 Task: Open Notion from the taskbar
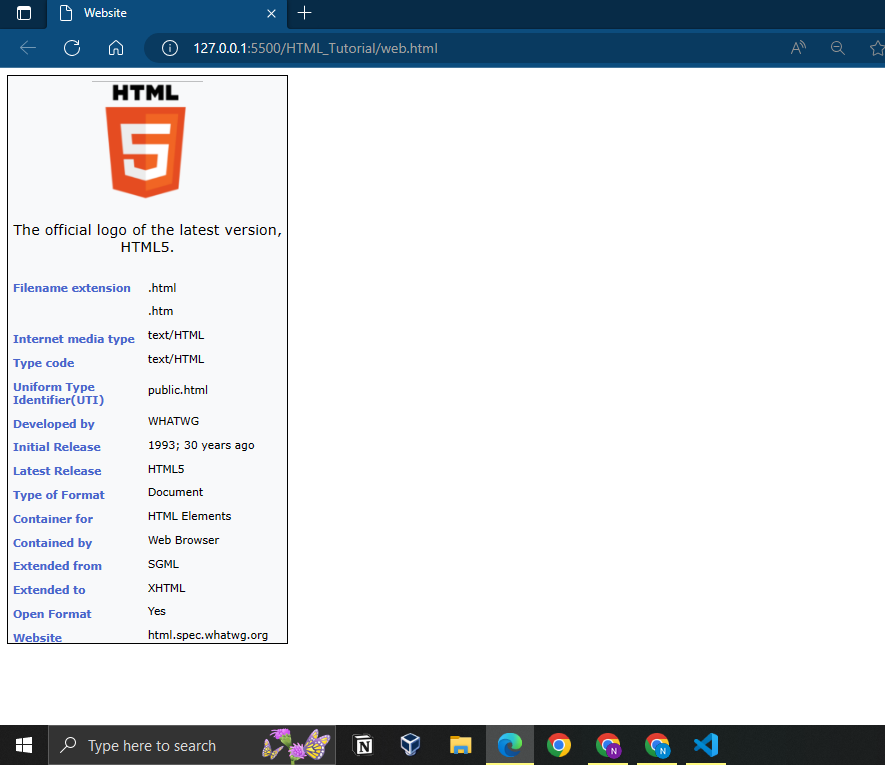(362, 745)
